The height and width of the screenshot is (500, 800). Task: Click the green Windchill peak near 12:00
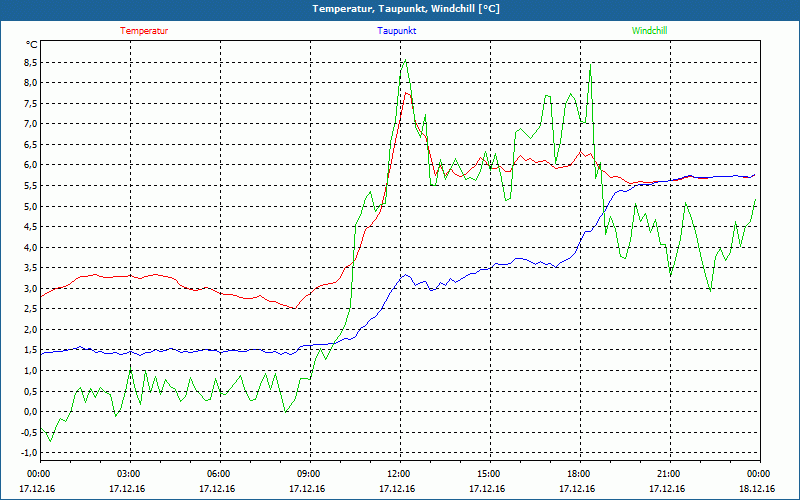tap(406, 60)
